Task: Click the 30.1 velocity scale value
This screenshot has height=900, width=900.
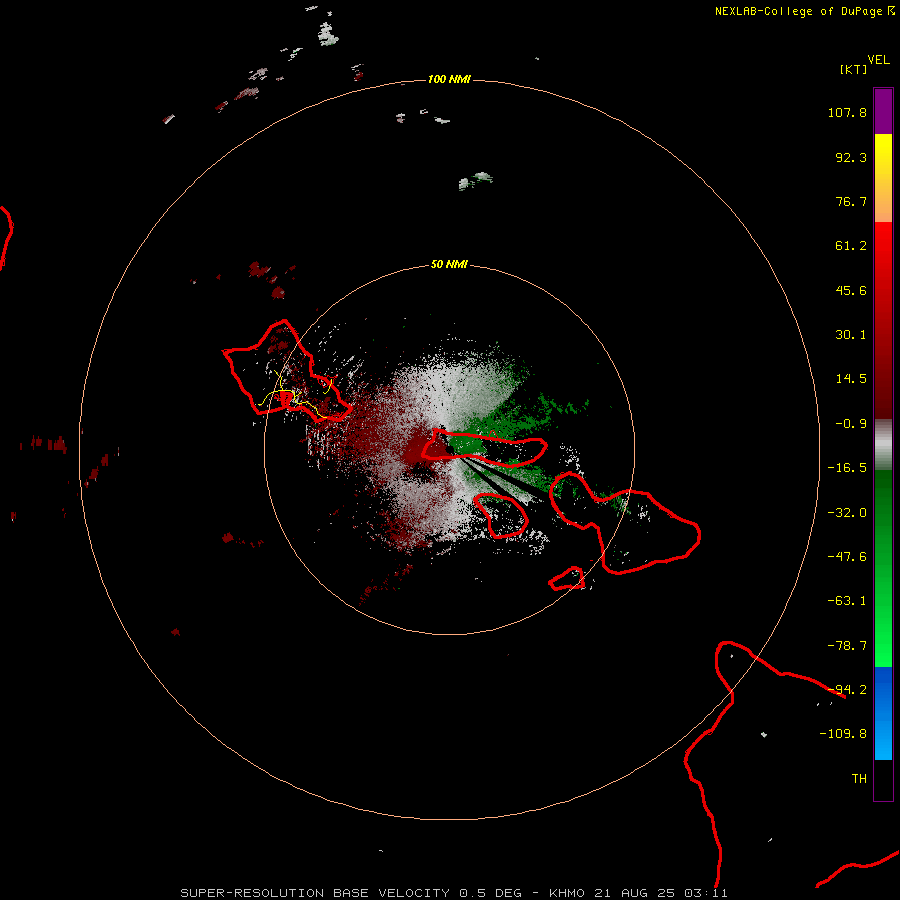Action: click(x=851, y=335)
